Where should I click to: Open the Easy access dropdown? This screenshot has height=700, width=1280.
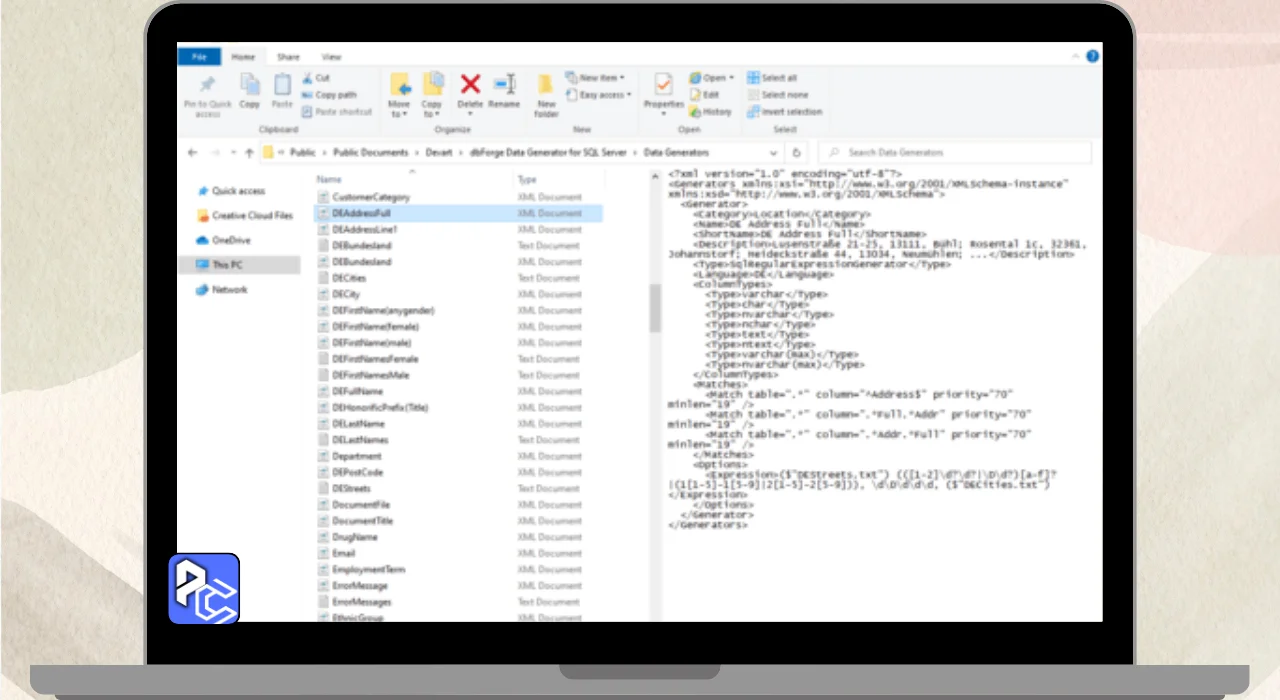598,95
